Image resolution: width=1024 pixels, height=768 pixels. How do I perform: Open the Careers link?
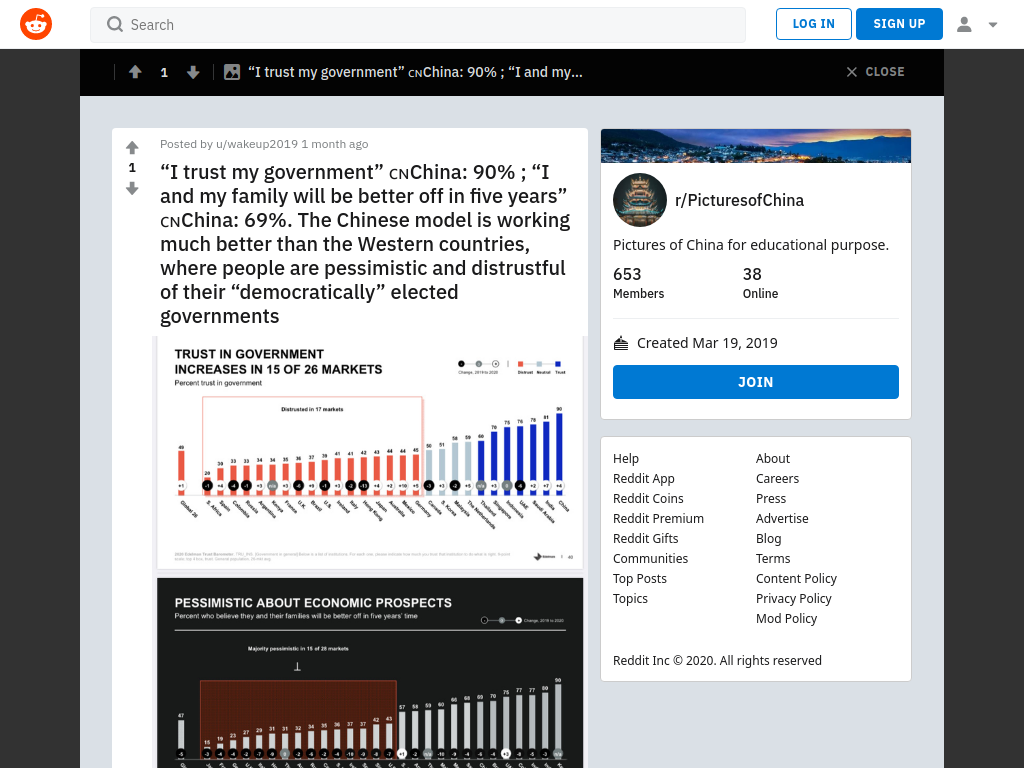point(777,479)
